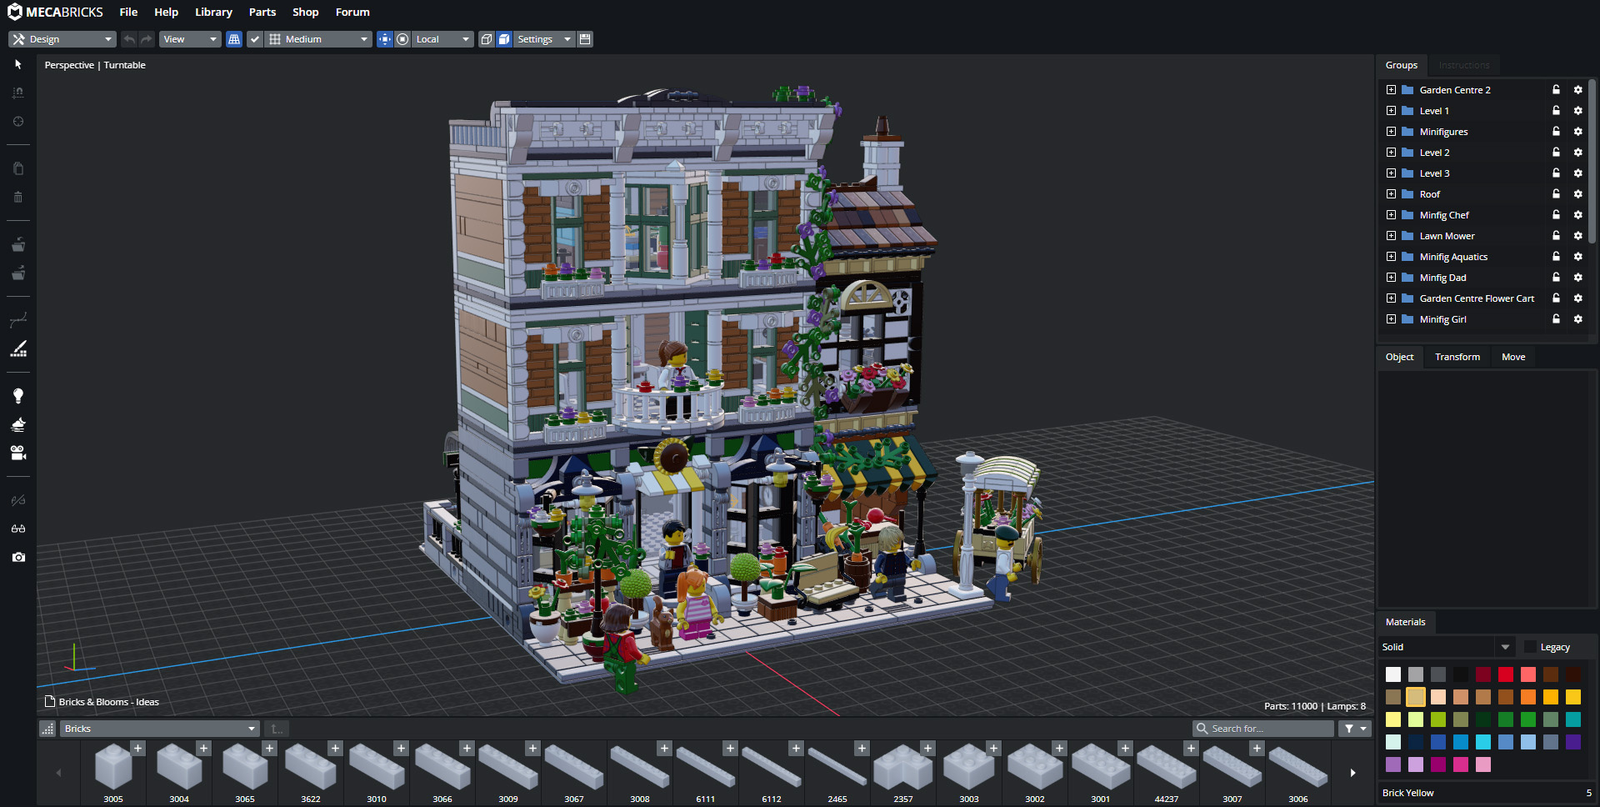Click the parts filter button beside search
The width and height of the screenshot is (1600, 807).
pyautogui.click(x=1354, y=729)
